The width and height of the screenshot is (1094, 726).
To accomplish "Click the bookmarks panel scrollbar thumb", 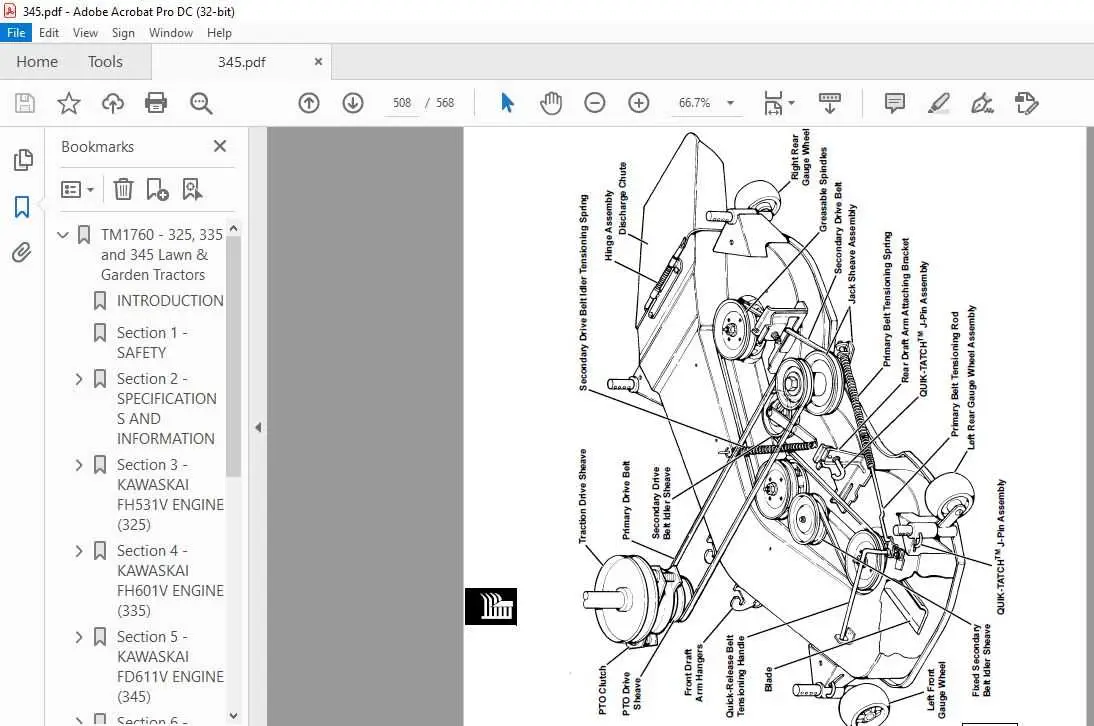I will pos(234,356).
